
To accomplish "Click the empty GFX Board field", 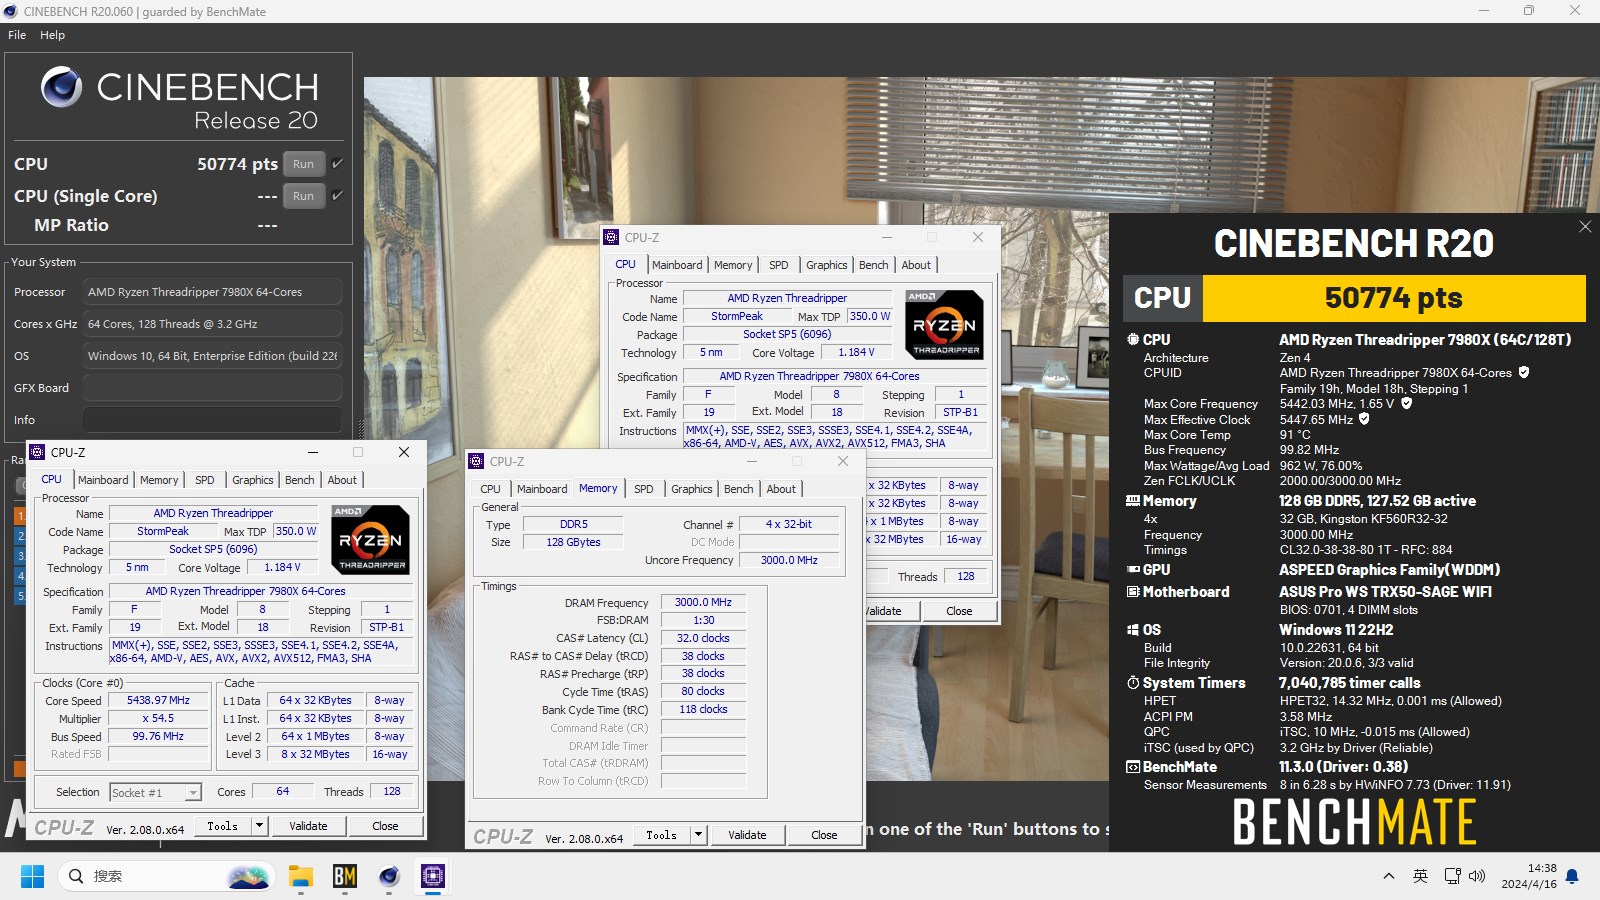I will pos(212,388).
